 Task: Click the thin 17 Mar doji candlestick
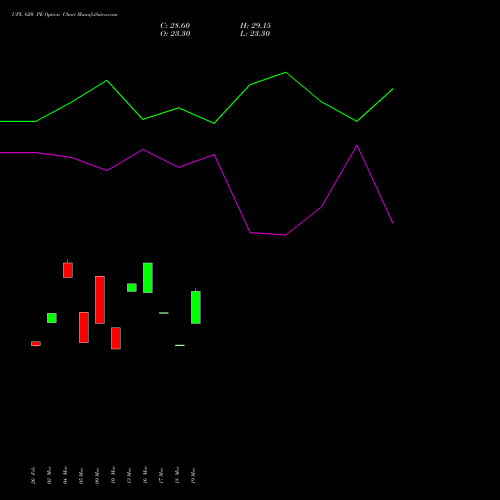(x=164, y=313)
